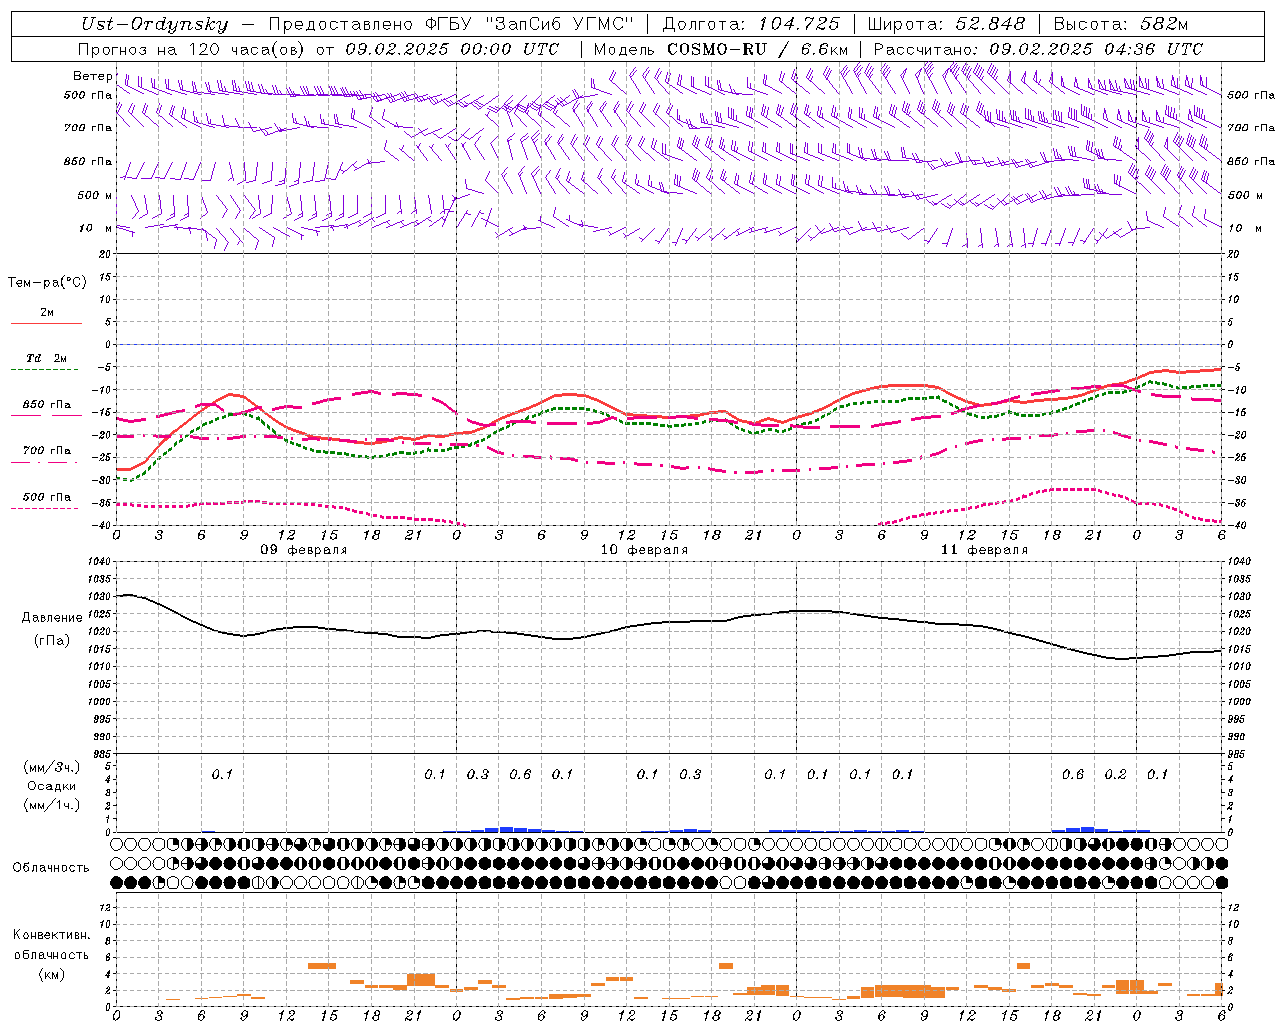Click the Тем-ра(°C) axis title
This screenshot has width=1280, height=1024.
(x=47, y=283)
